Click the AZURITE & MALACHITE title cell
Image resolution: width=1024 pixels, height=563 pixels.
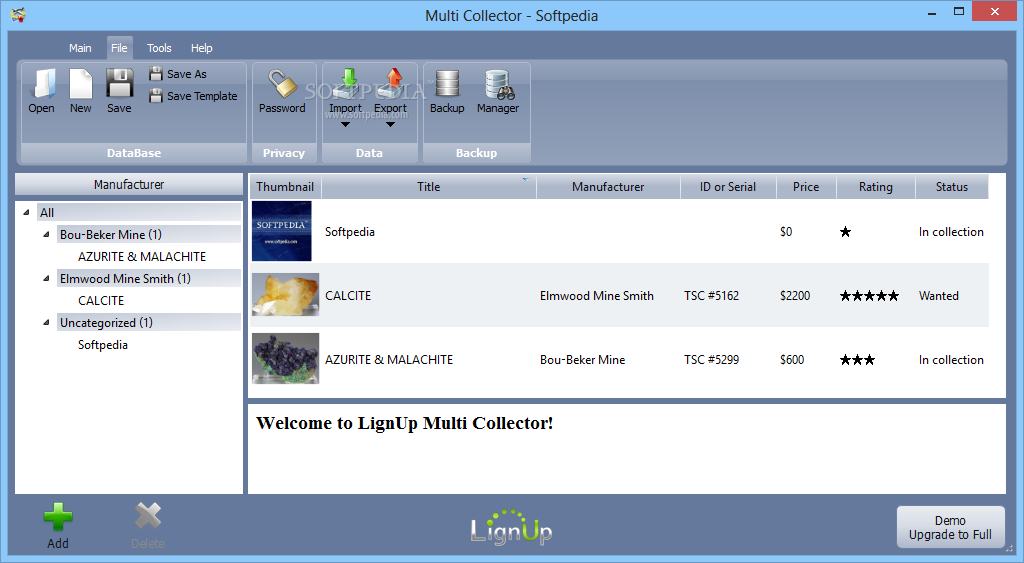389,360
